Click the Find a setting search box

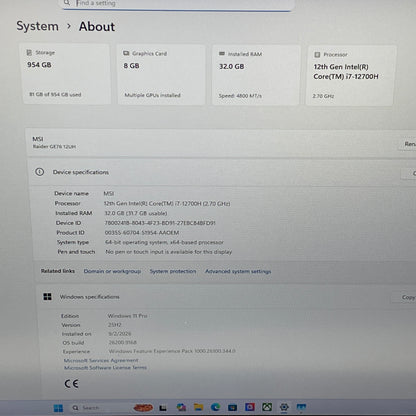coord(177,4)
